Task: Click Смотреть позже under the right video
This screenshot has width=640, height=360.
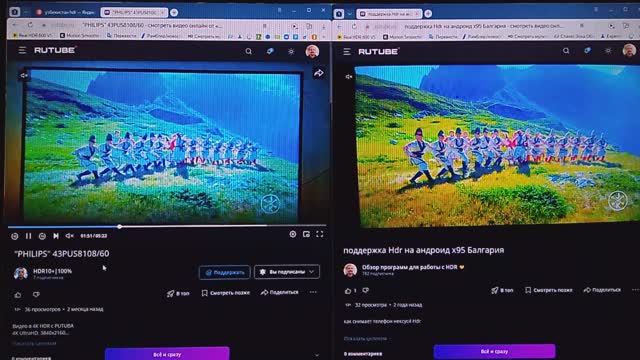Action: point(549,290)
